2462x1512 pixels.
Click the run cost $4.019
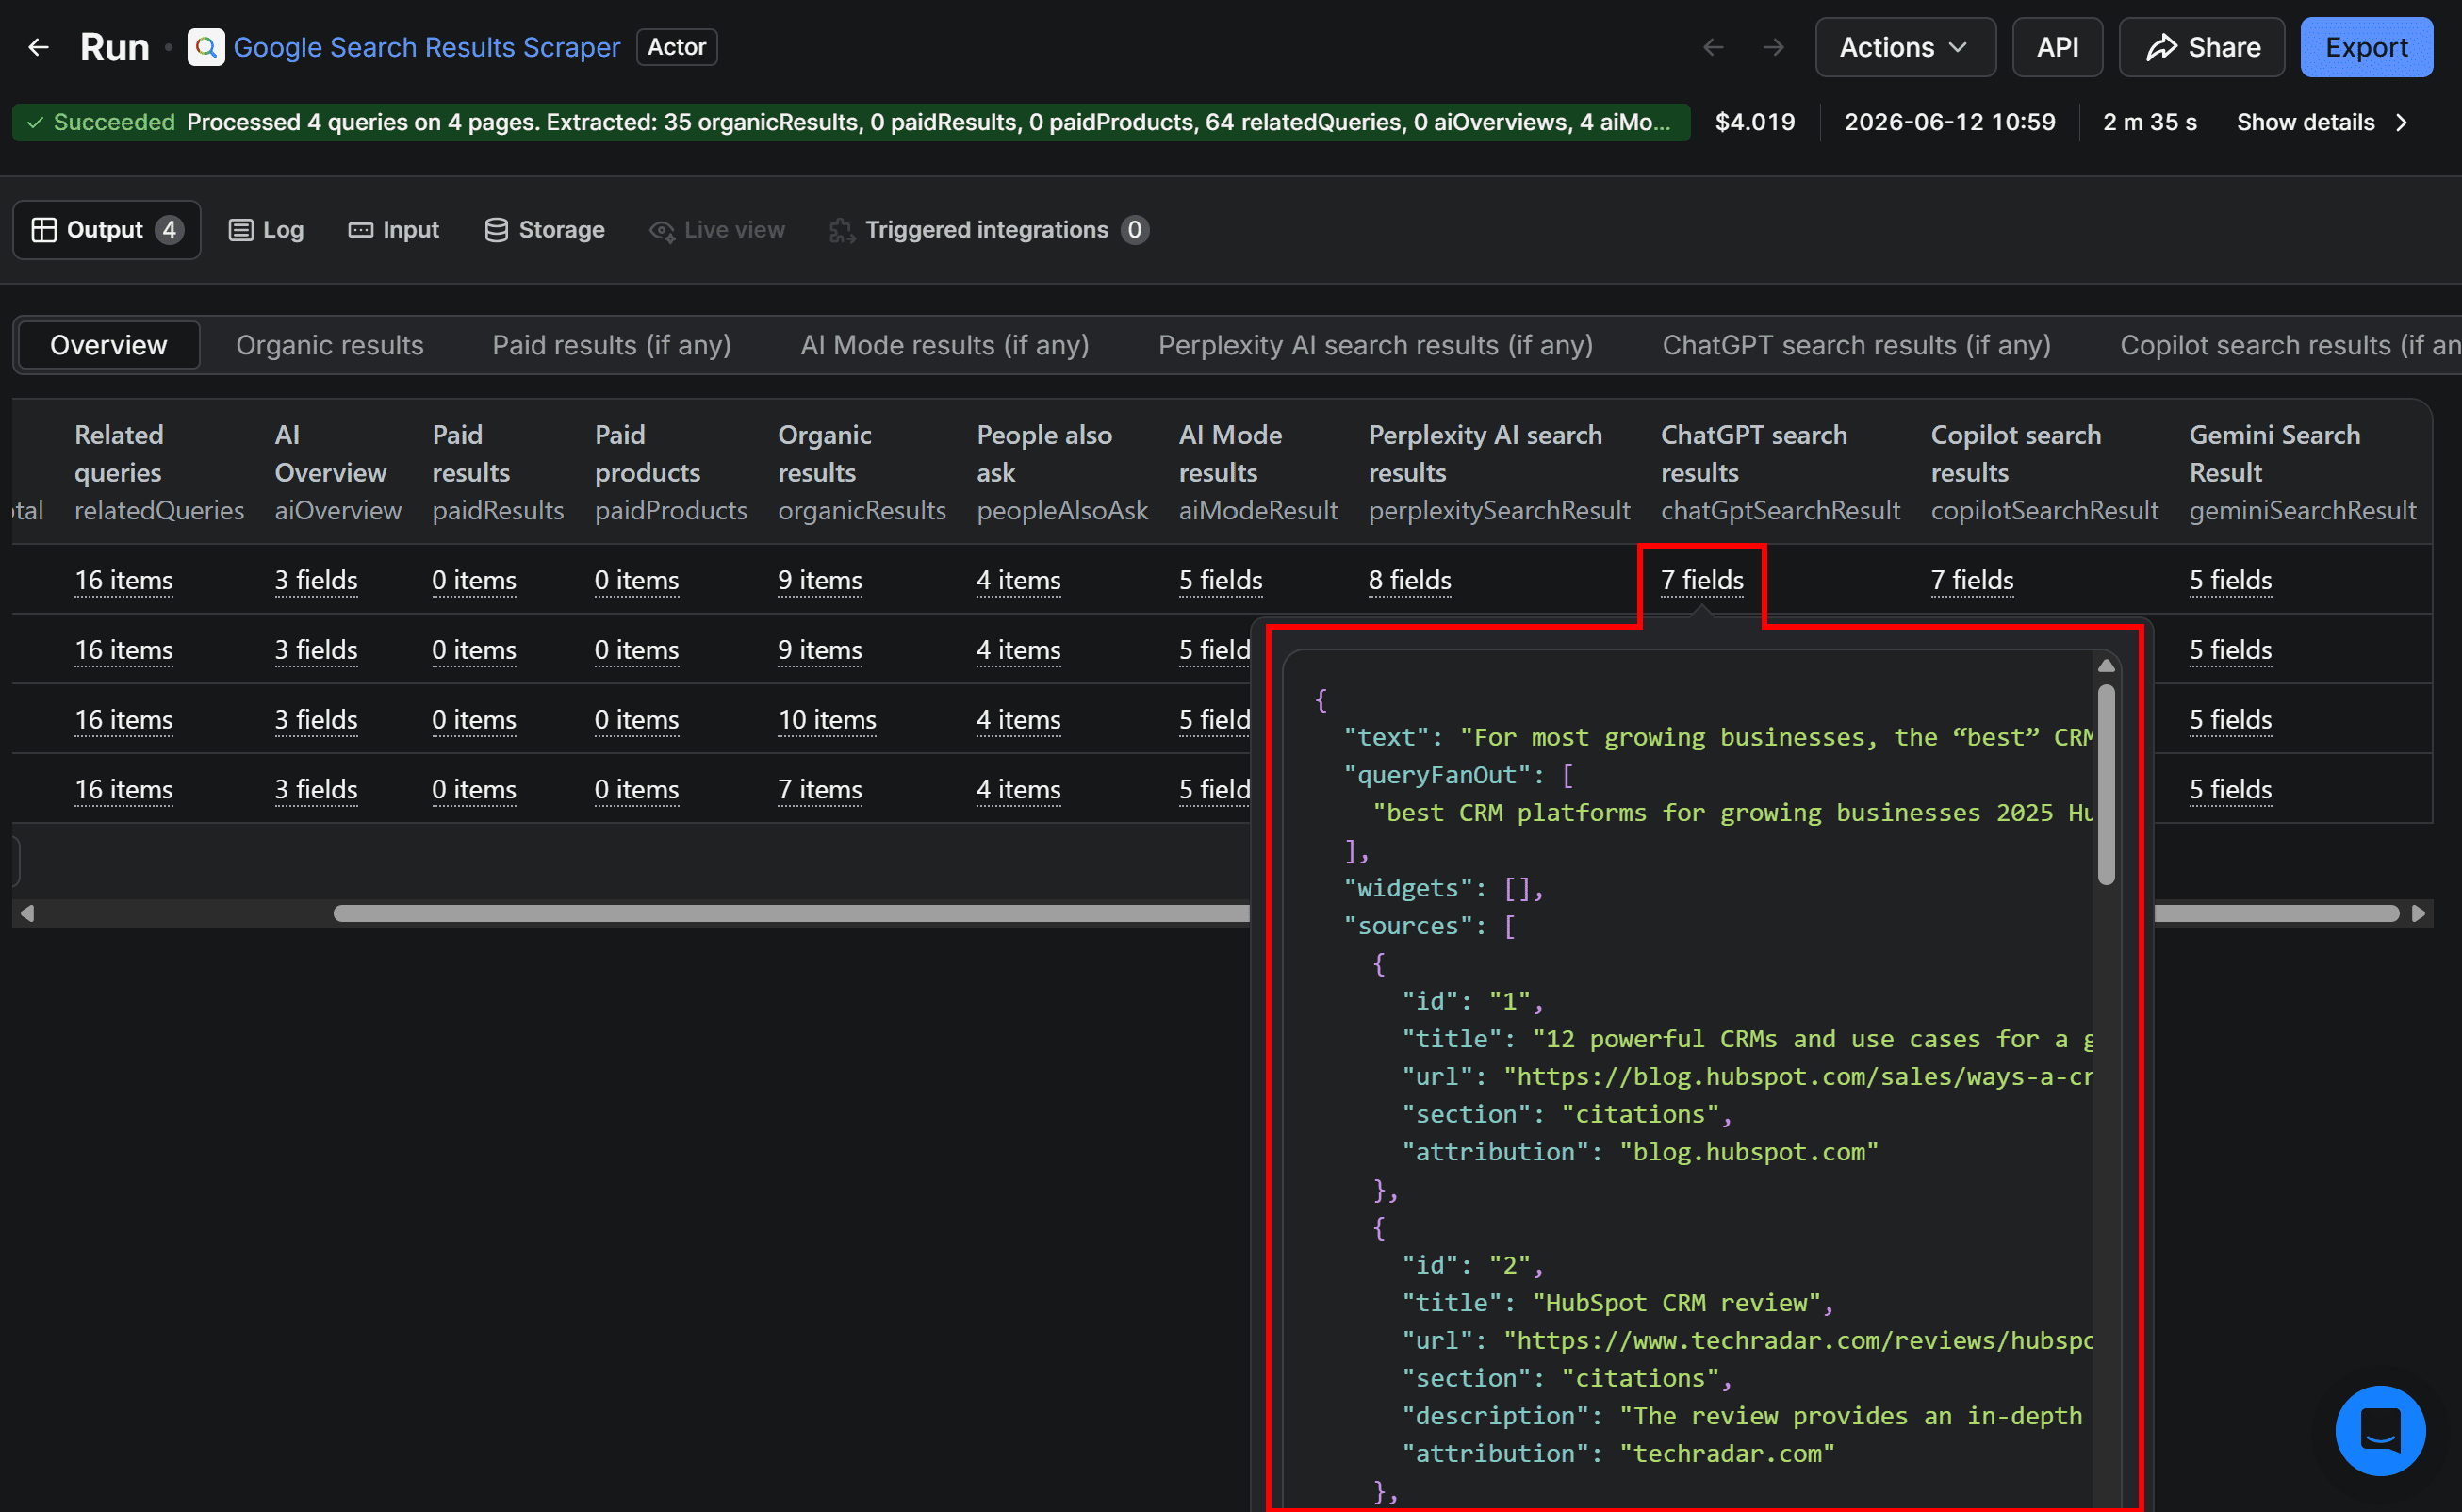point(1755,122)
